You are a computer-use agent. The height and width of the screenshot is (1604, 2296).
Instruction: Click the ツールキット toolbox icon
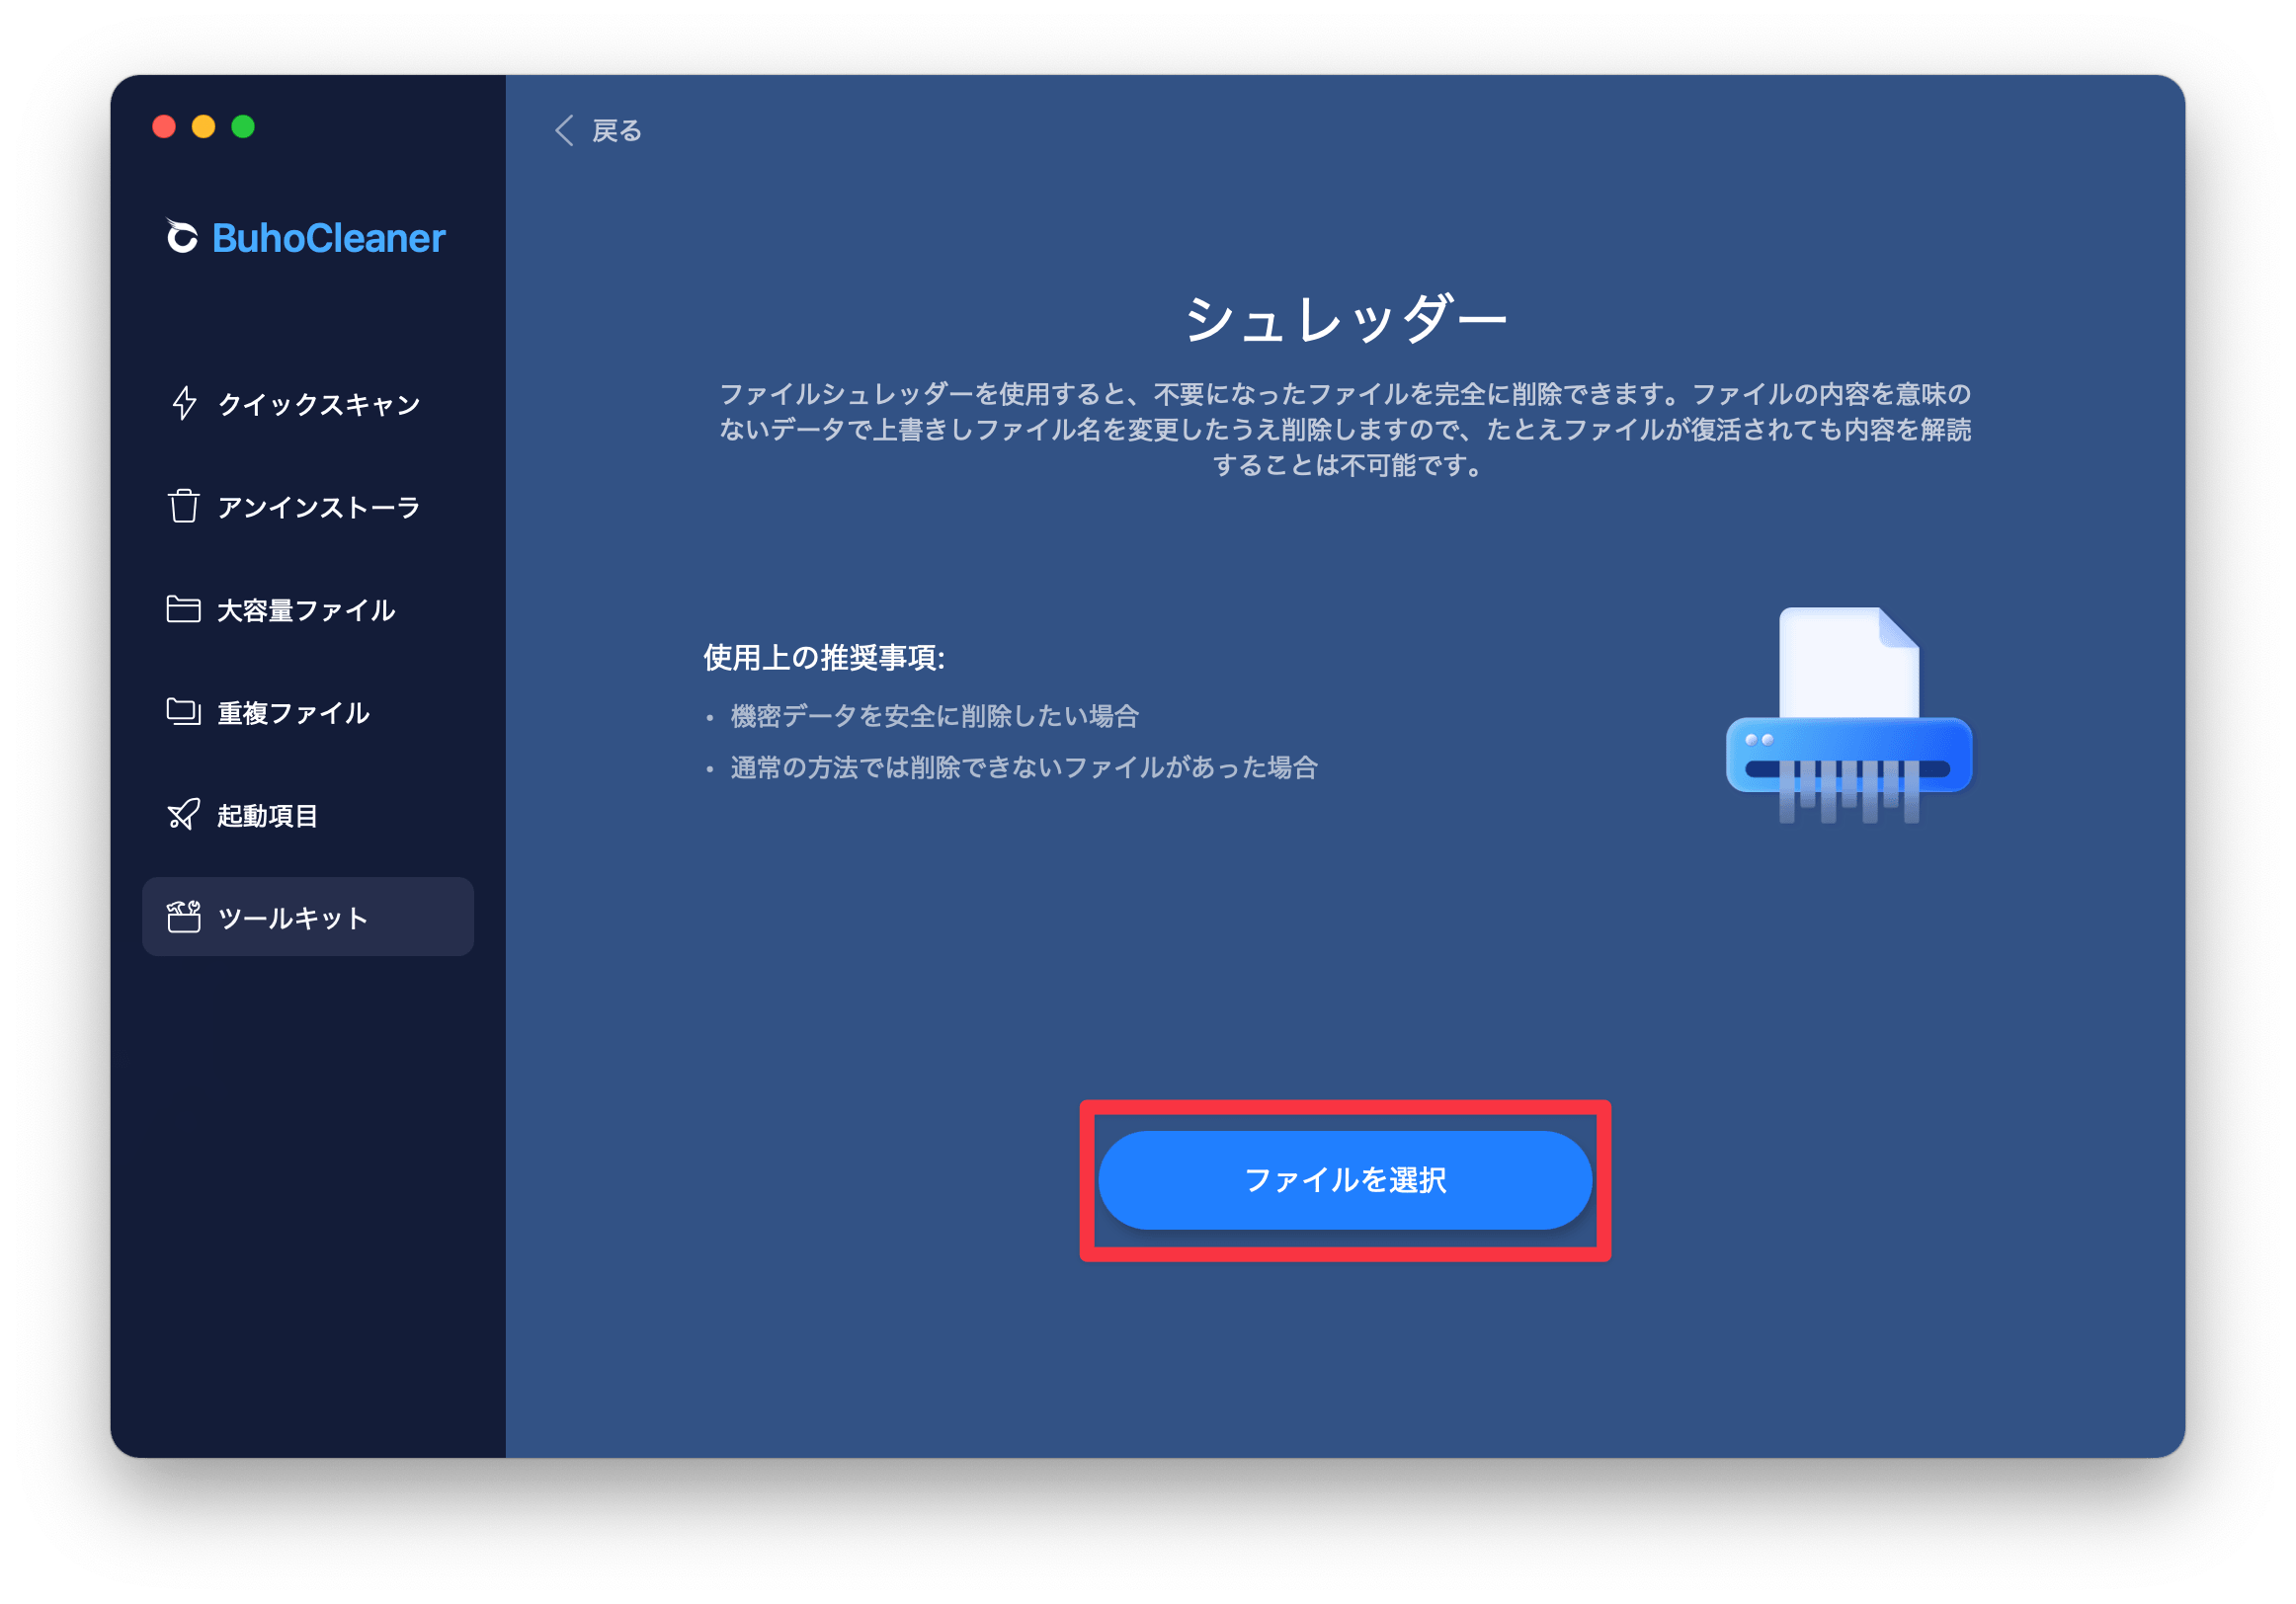point(183,917)
